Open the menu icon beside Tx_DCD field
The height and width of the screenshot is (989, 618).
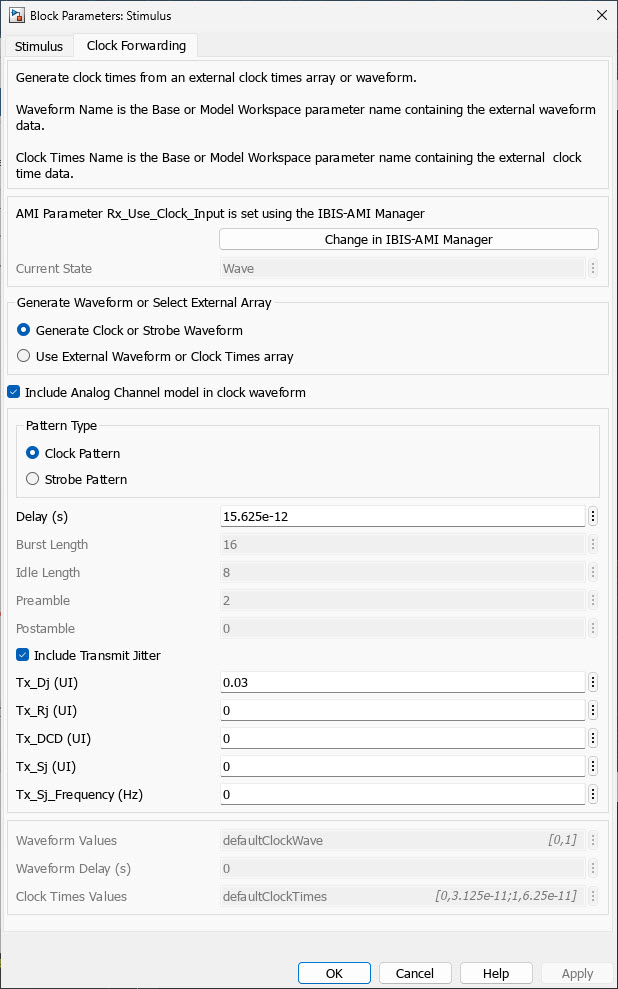pos(594,738)
